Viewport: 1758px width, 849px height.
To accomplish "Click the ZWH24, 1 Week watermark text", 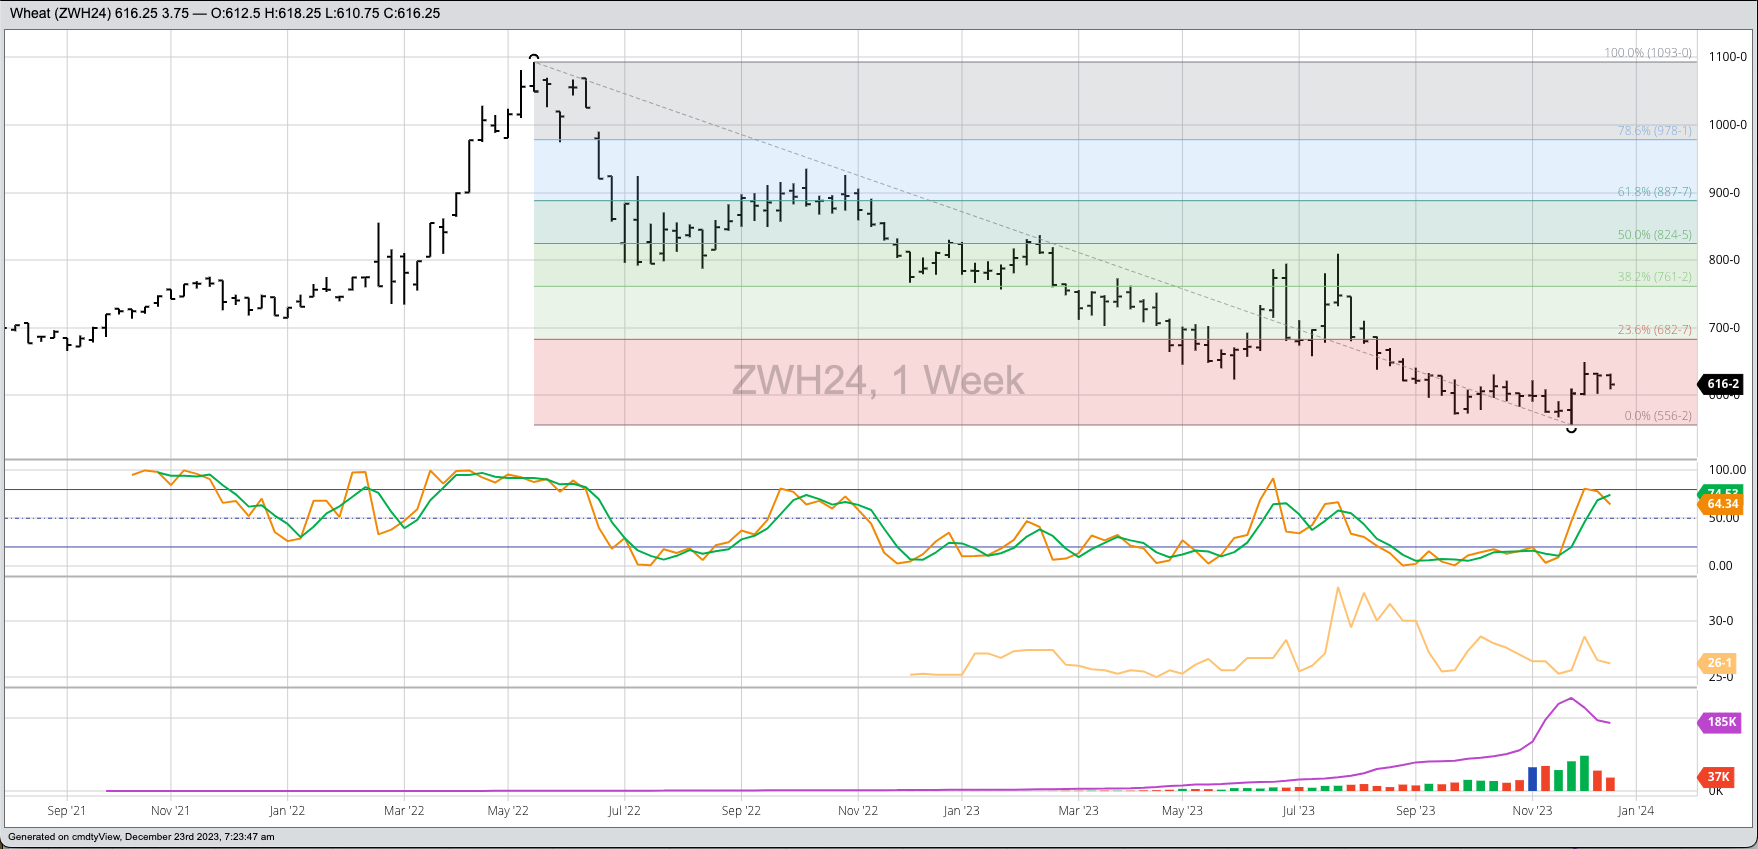I will [x=878, y=381].
